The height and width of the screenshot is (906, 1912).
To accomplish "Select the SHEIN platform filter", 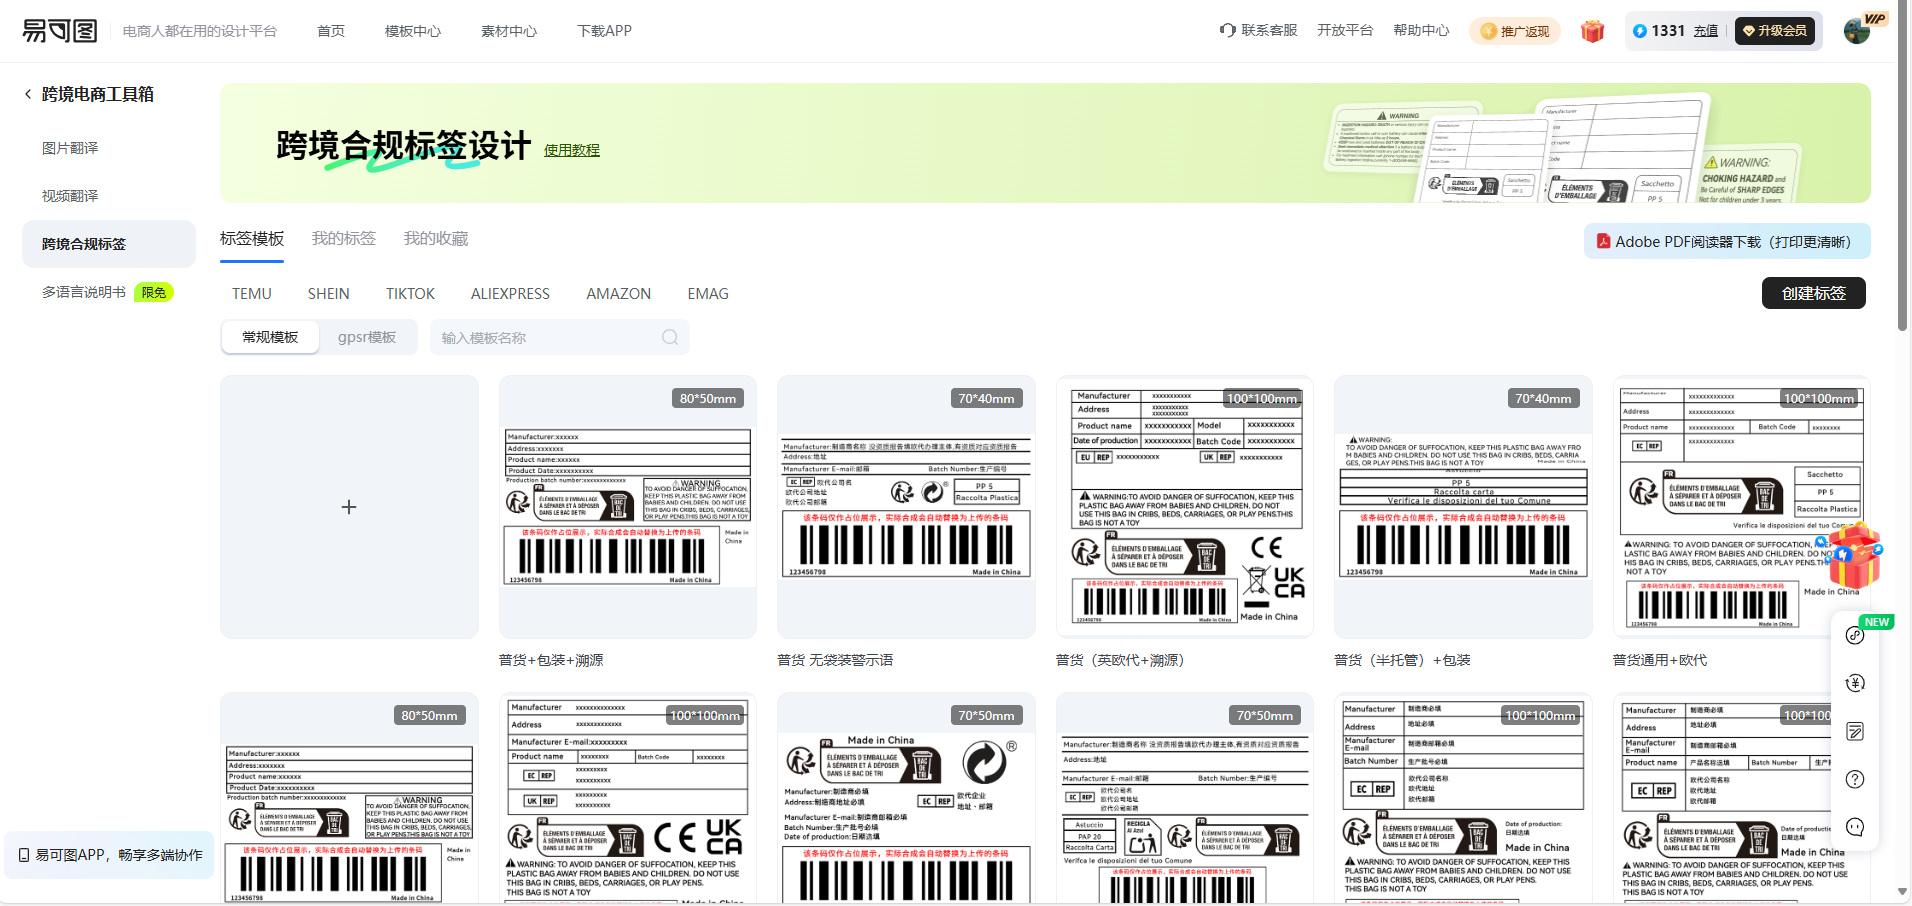I will point(329,294).
